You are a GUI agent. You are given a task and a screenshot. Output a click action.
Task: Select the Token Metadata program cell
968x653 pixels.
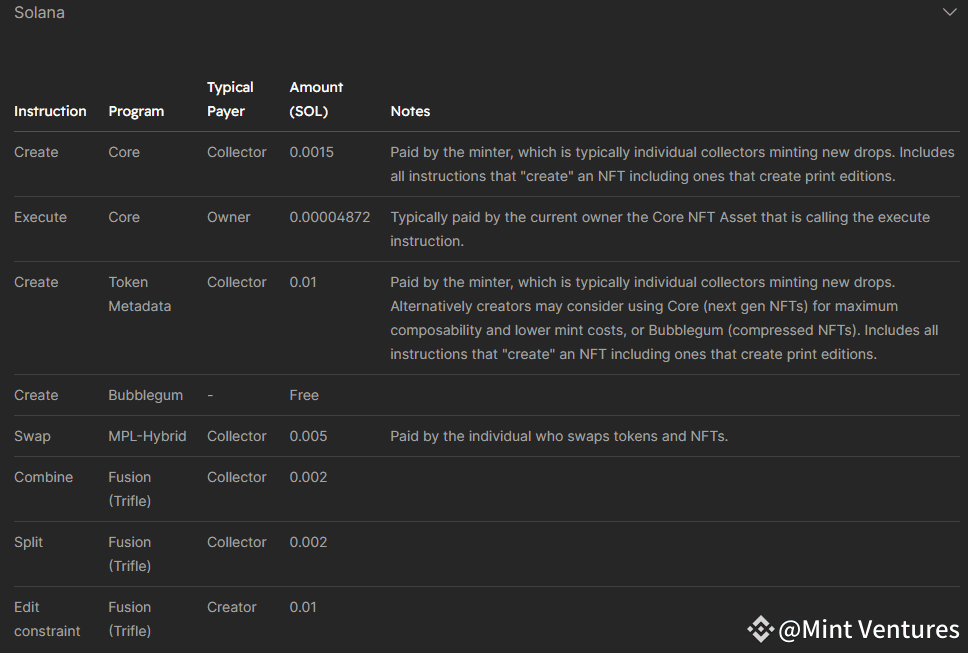pyautogui.click(x=139, y=294)
